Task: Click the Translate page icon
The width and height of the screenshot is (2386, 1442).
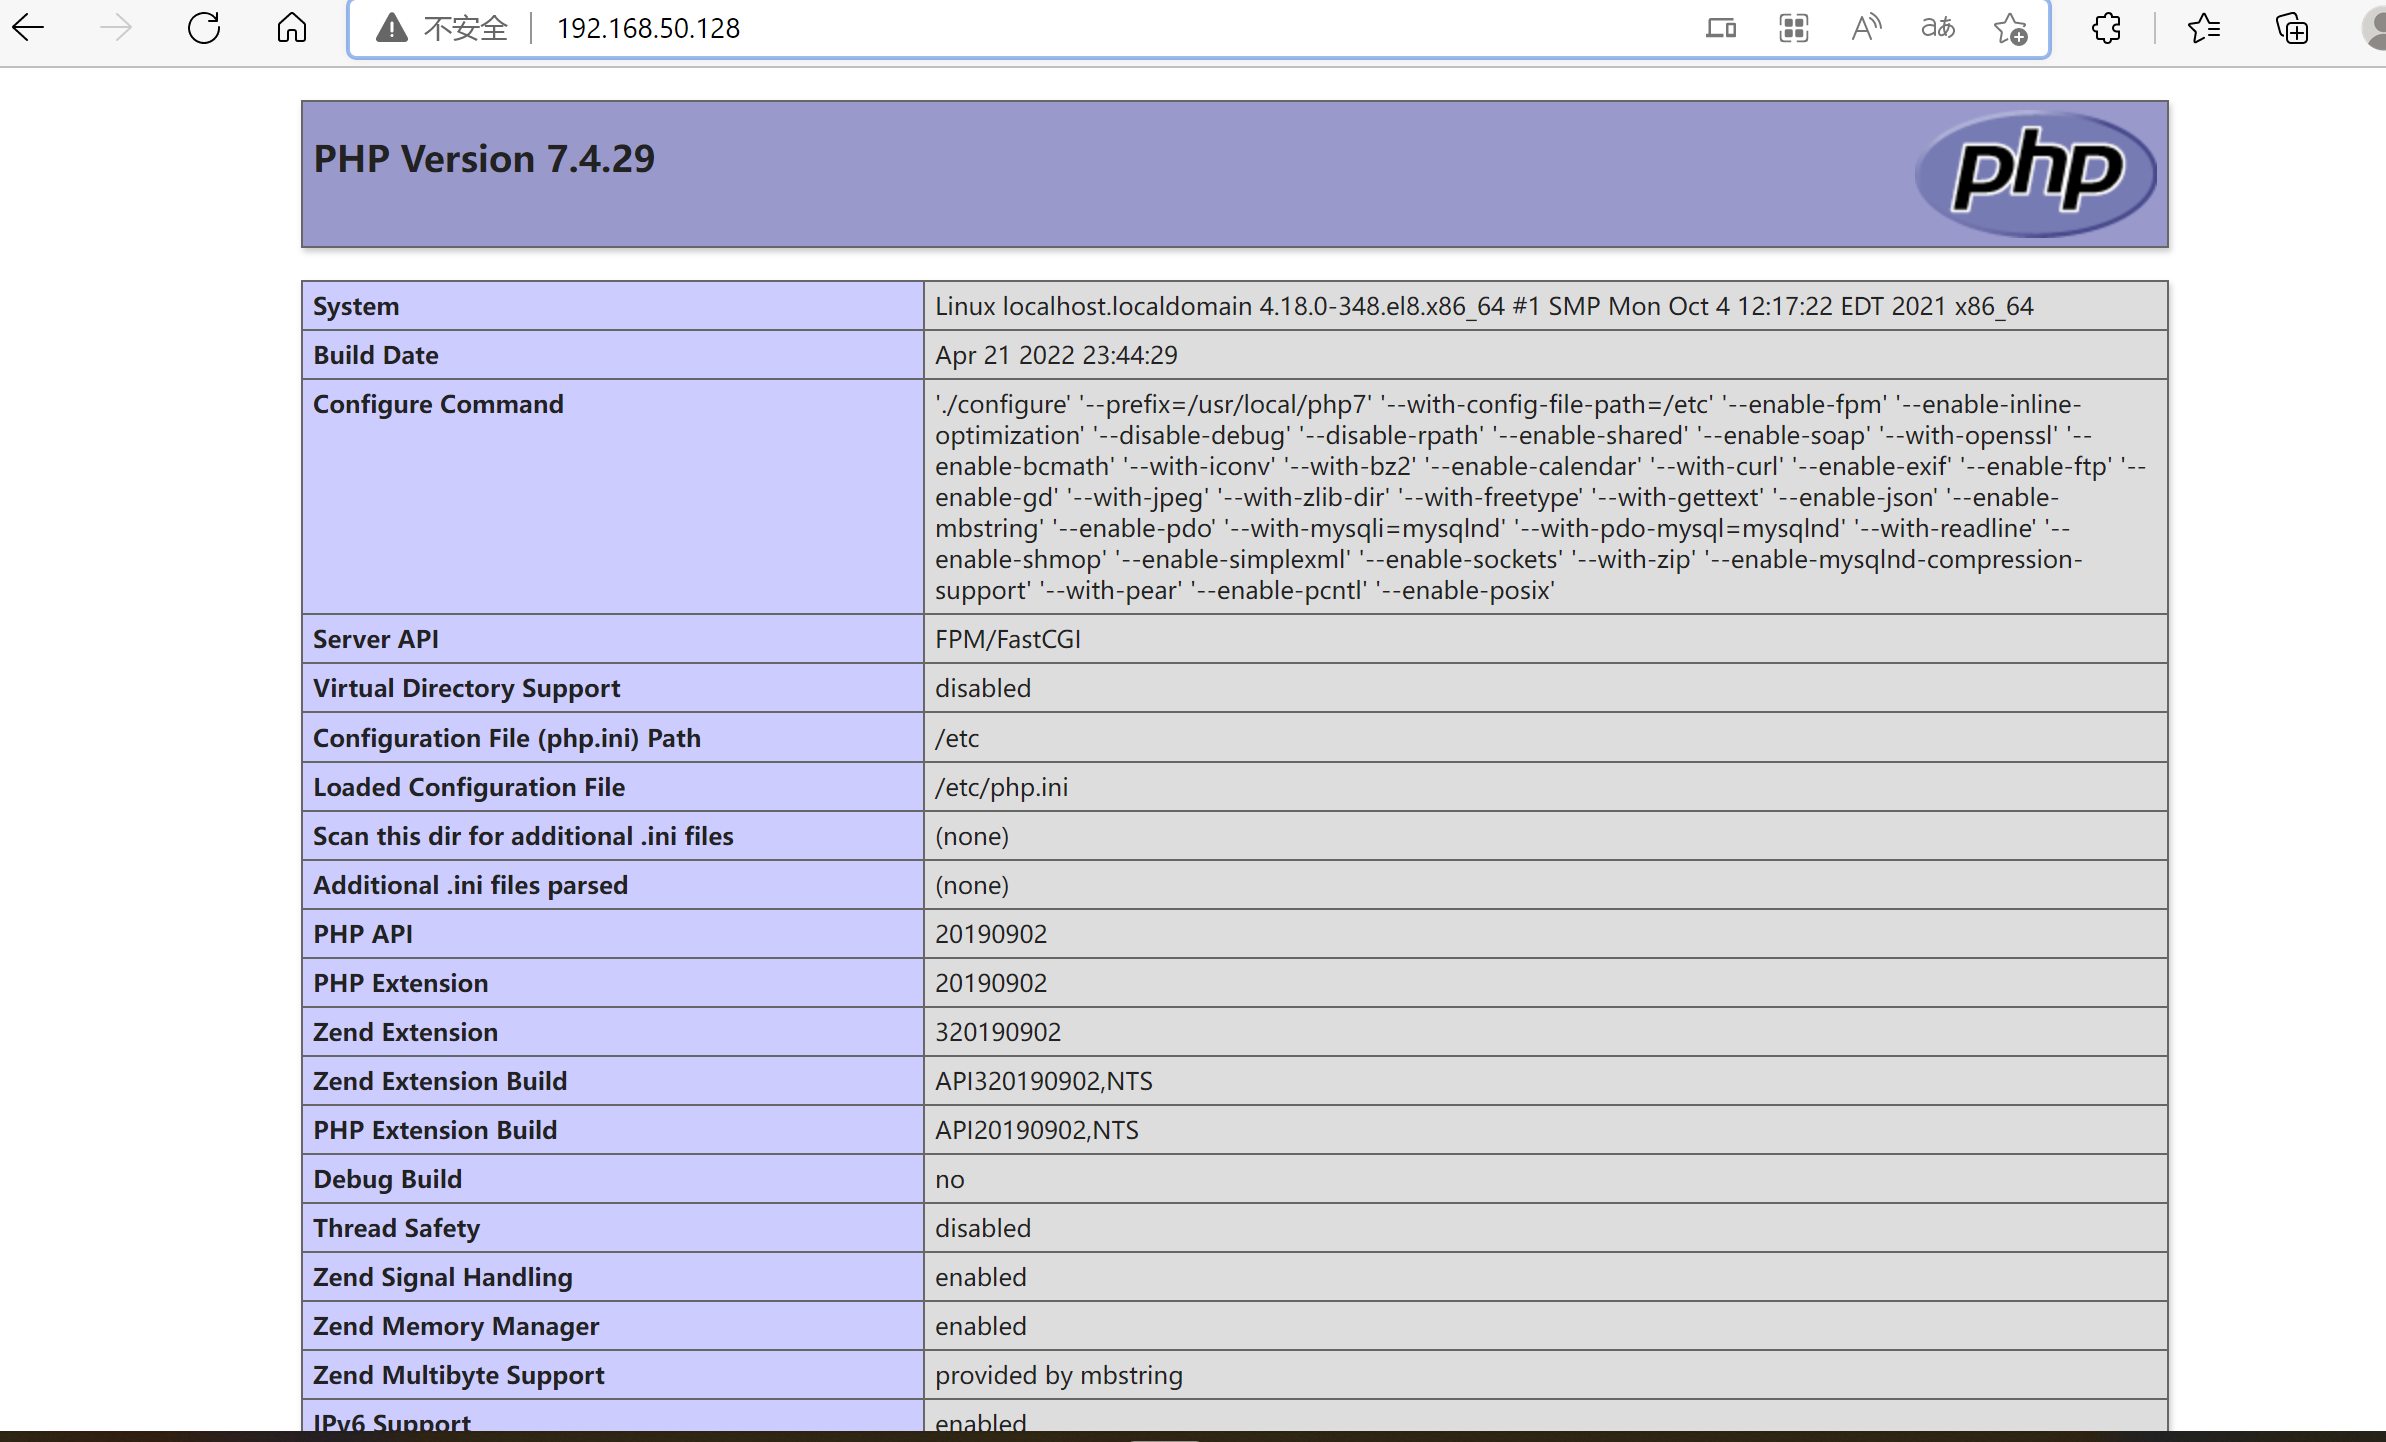Action: coord(1937,28)
